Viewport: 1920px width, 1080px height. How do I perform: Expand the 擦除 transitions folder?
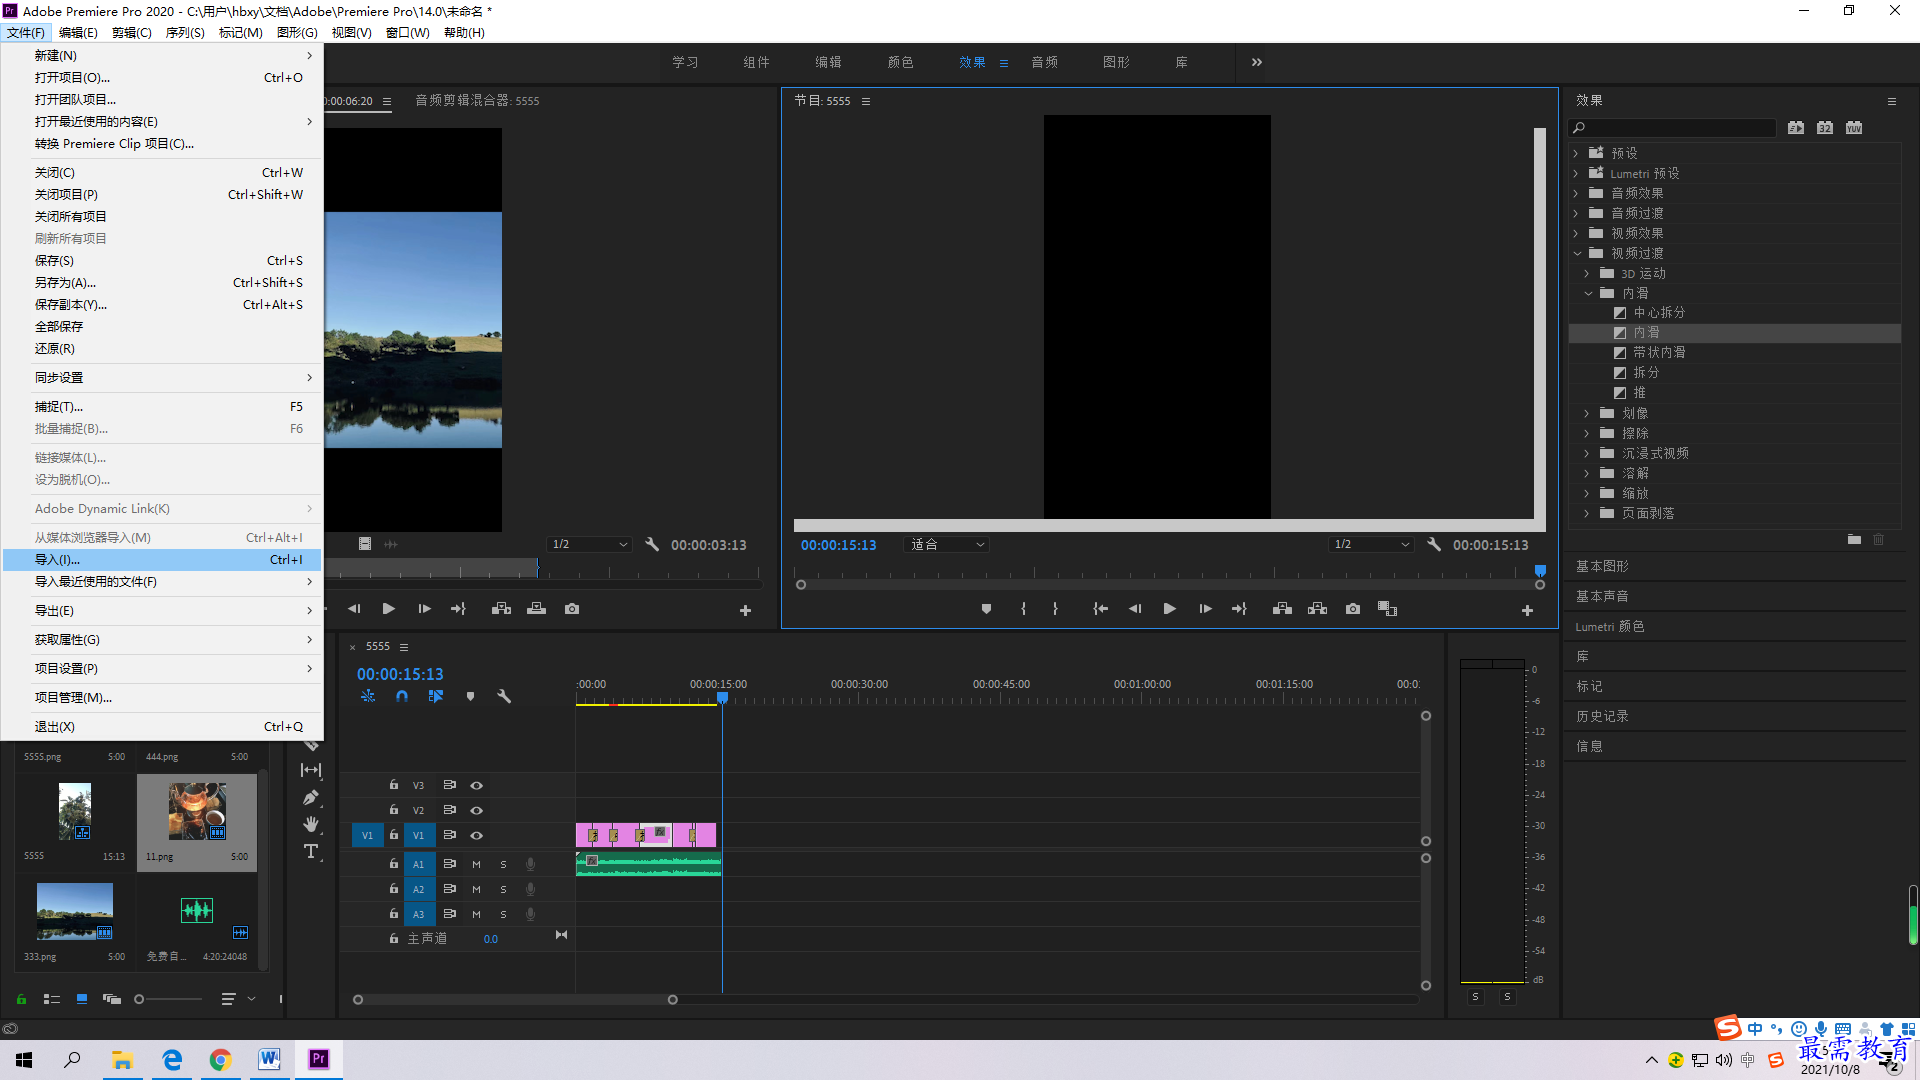point(1587,433)
